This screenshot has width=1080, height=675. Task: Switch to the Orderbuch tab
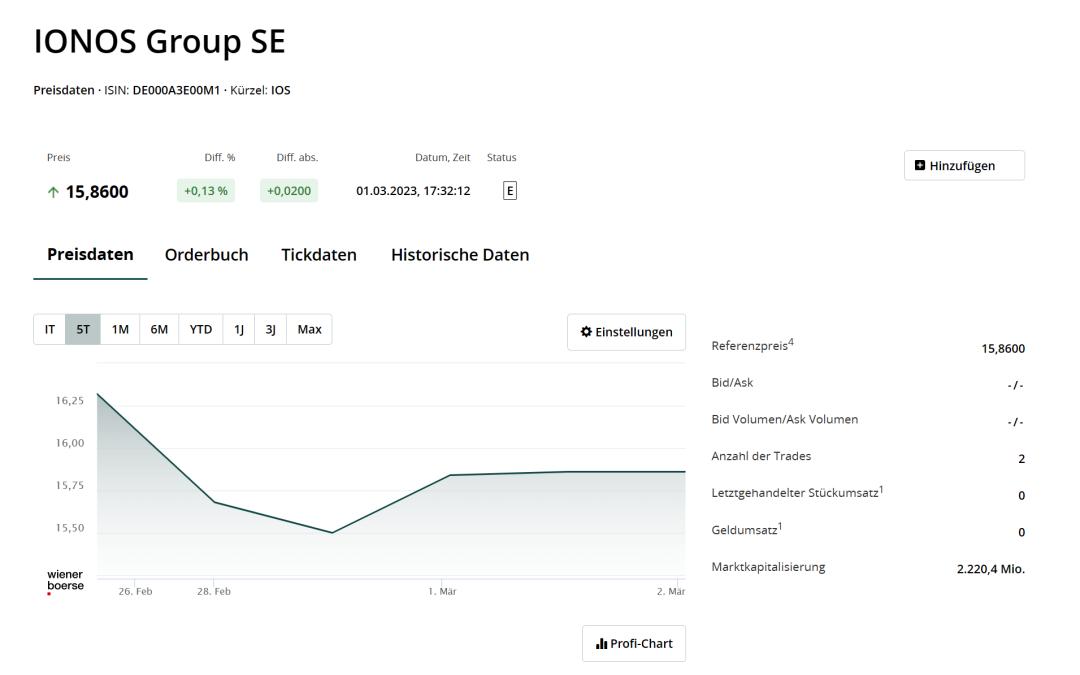[206, 255]
